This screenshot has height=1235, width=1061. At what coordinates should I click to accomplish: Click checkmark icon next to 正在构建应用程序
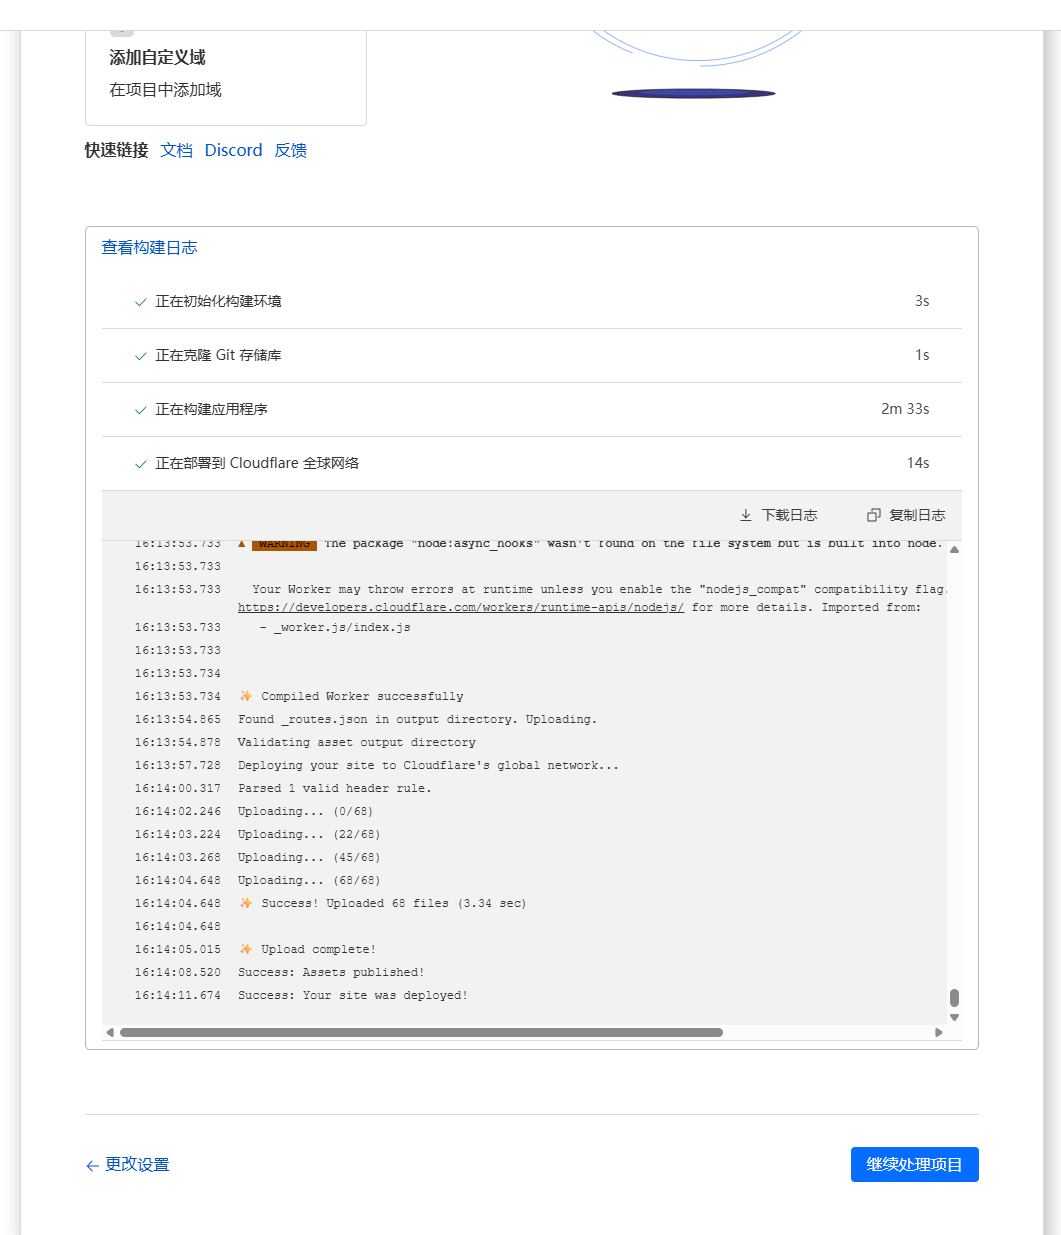pyautogui.click(x=140, y=409)
